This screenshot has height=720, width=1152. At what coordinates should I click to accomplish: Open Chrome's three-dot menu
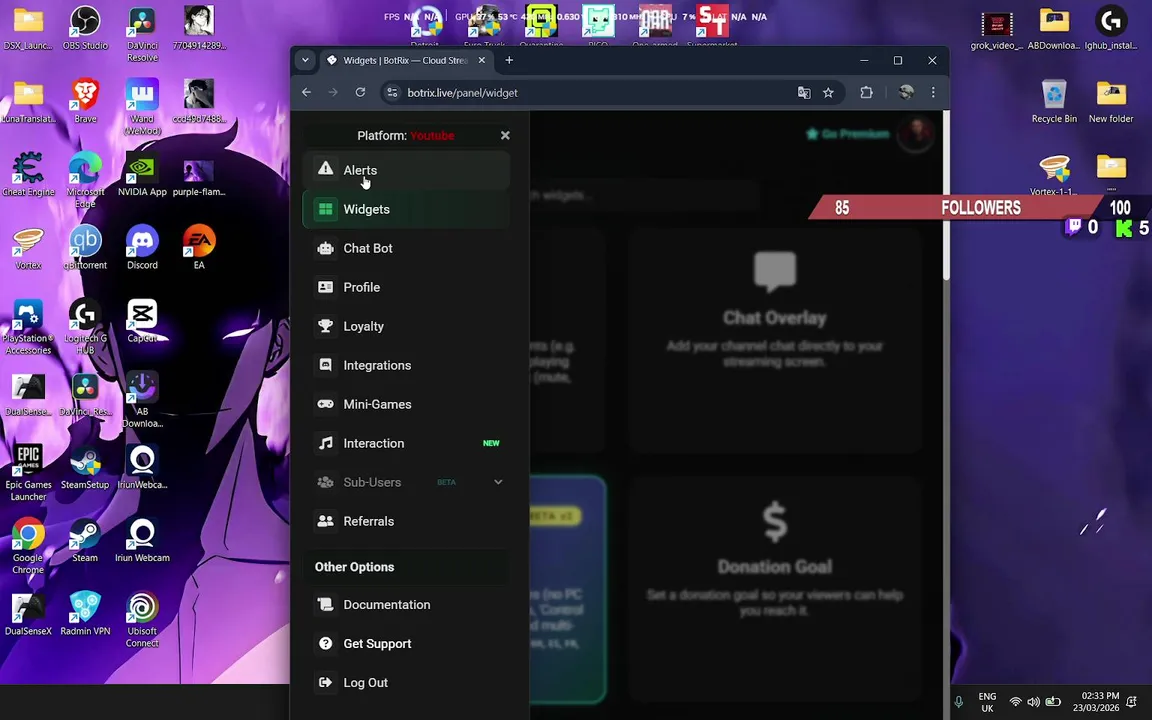pyautogui.click(x=933, y=93)
